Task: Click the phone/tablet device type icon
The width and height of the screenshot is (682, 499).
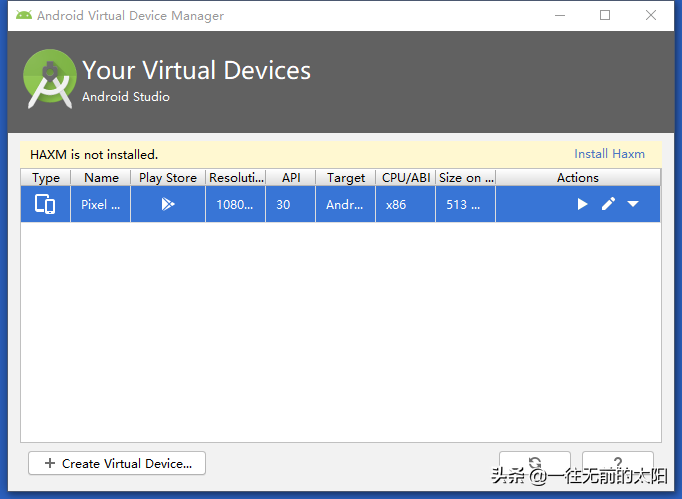Action: tap(45, 204)
